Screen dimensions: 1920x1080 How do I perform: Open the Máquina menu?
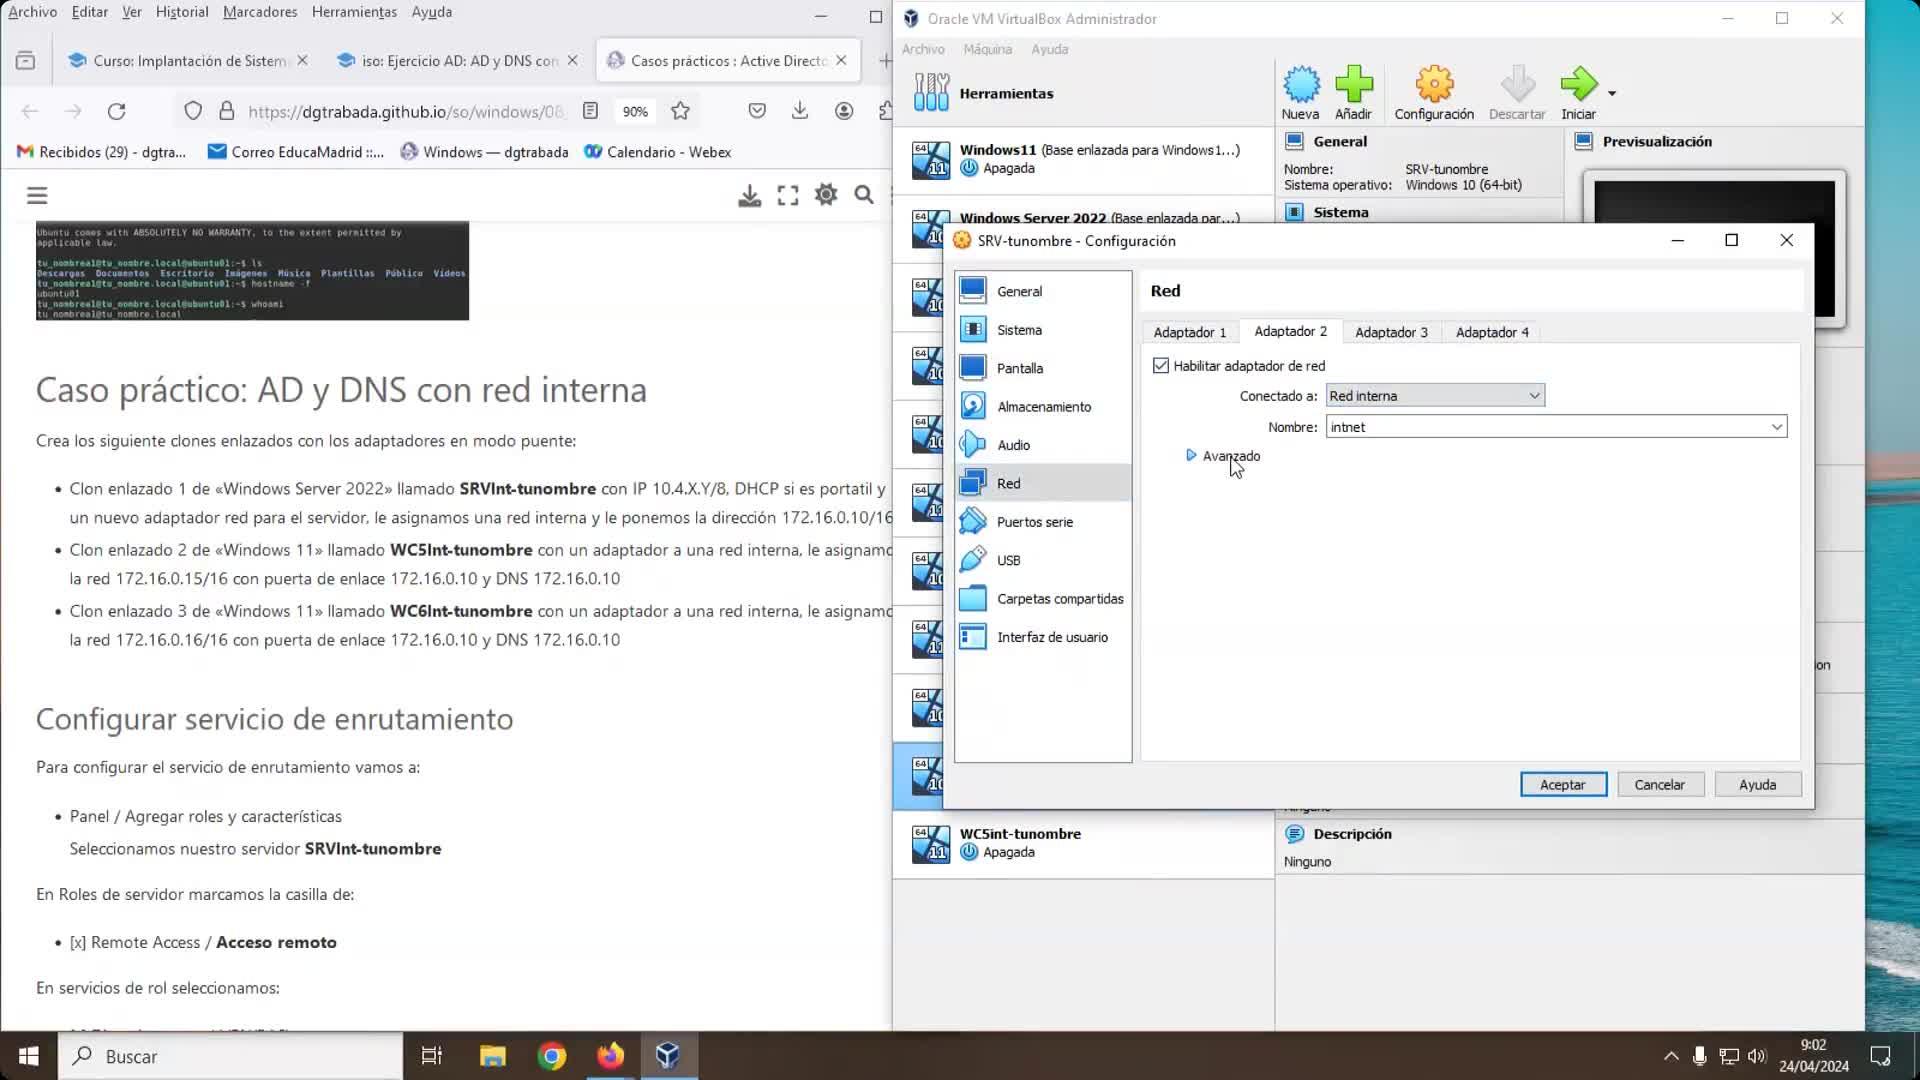point(987,49)
